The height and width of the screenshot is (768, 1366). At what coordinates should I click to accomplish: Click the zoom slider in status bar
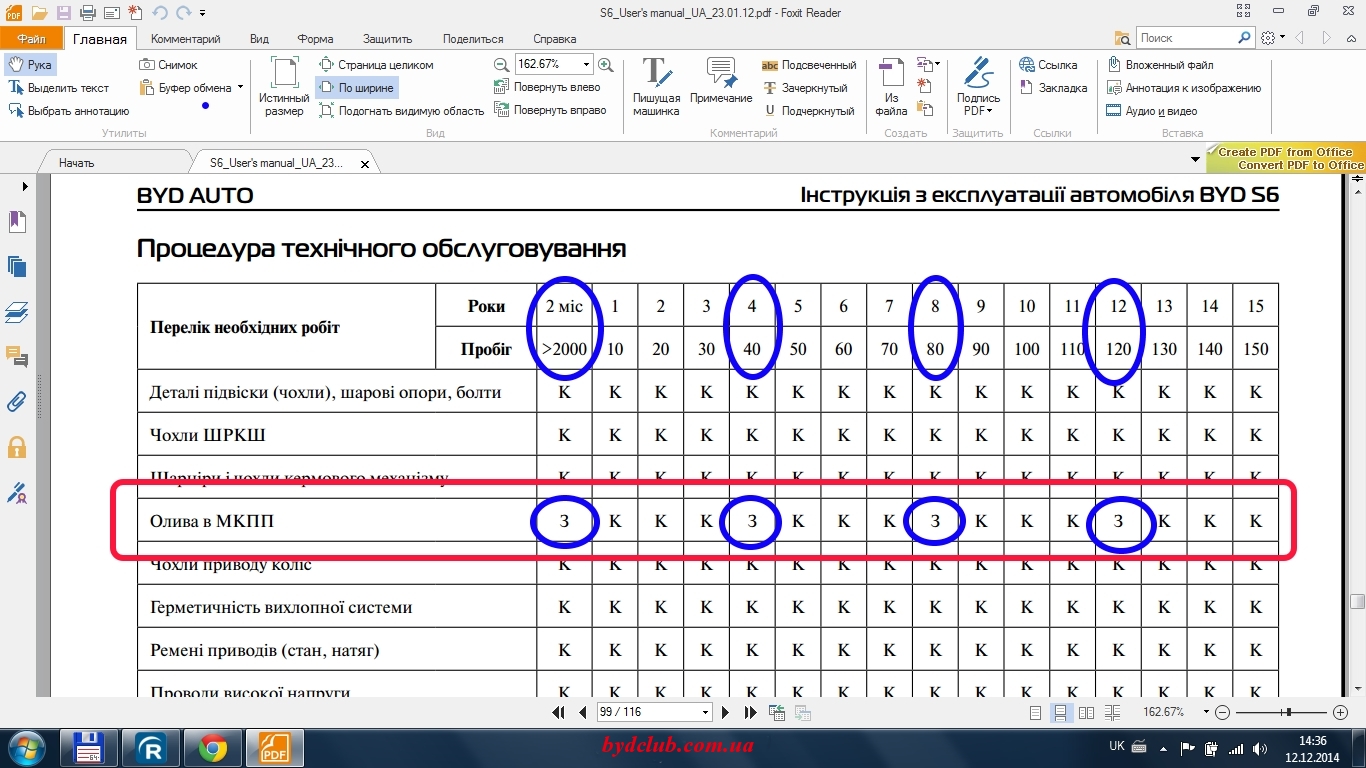click(x=1289, y=712)
